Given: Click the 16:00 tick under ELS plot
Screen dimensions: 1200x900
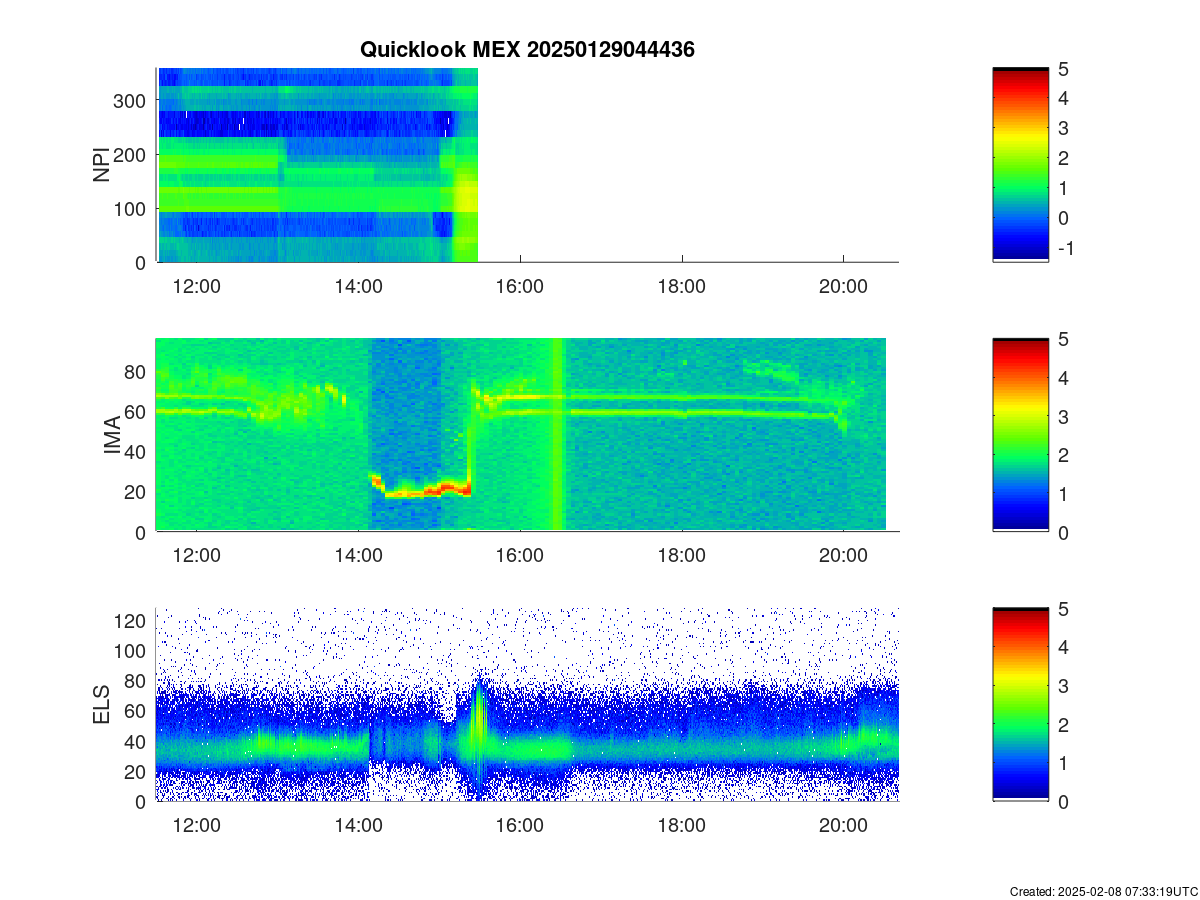Looking at the screenshot, I should (520, 825).
